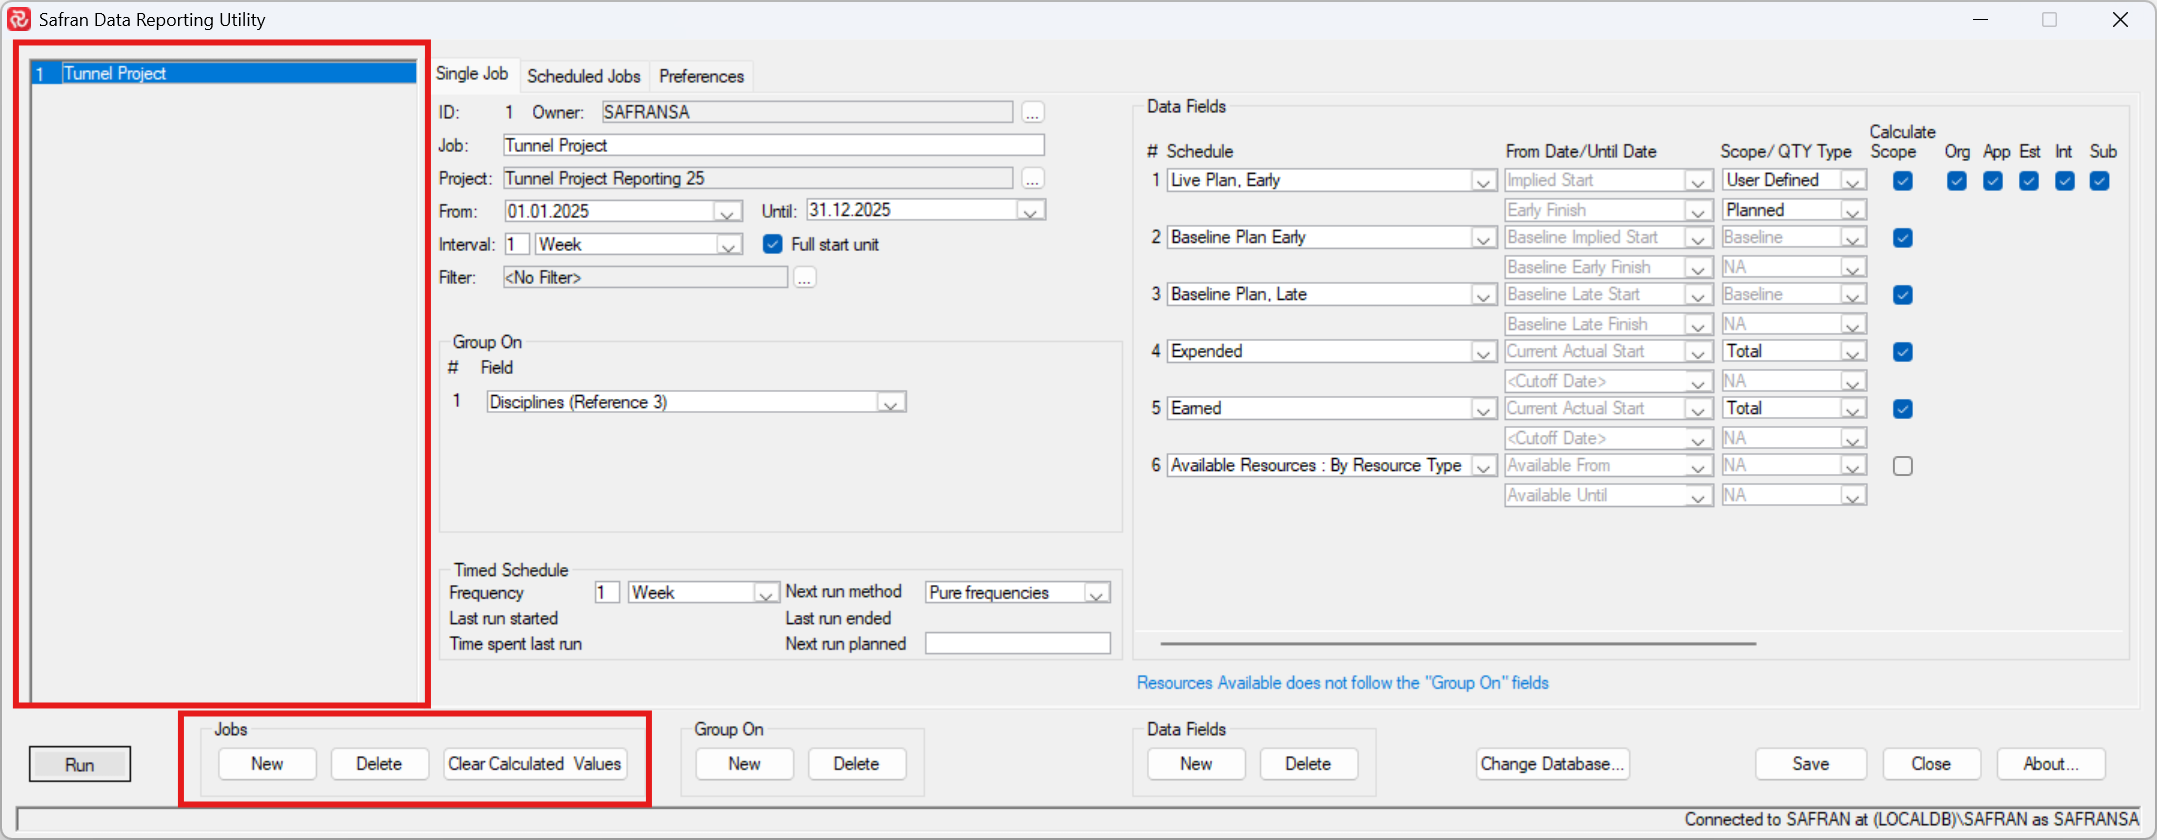
Task: Switch to Preferences tab
Action: coord(701,76)
